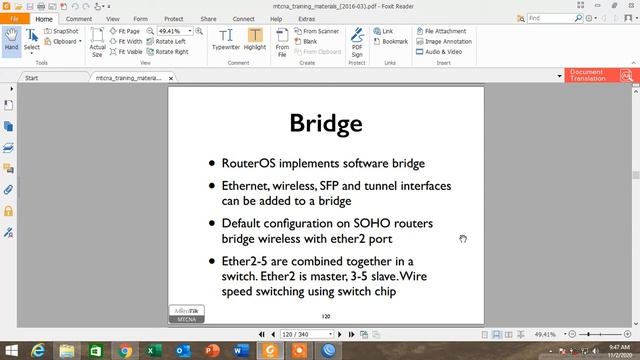The height and width of the screenshot is (360, 640).
Task: Go to the next page
Action: pos(340,334)
